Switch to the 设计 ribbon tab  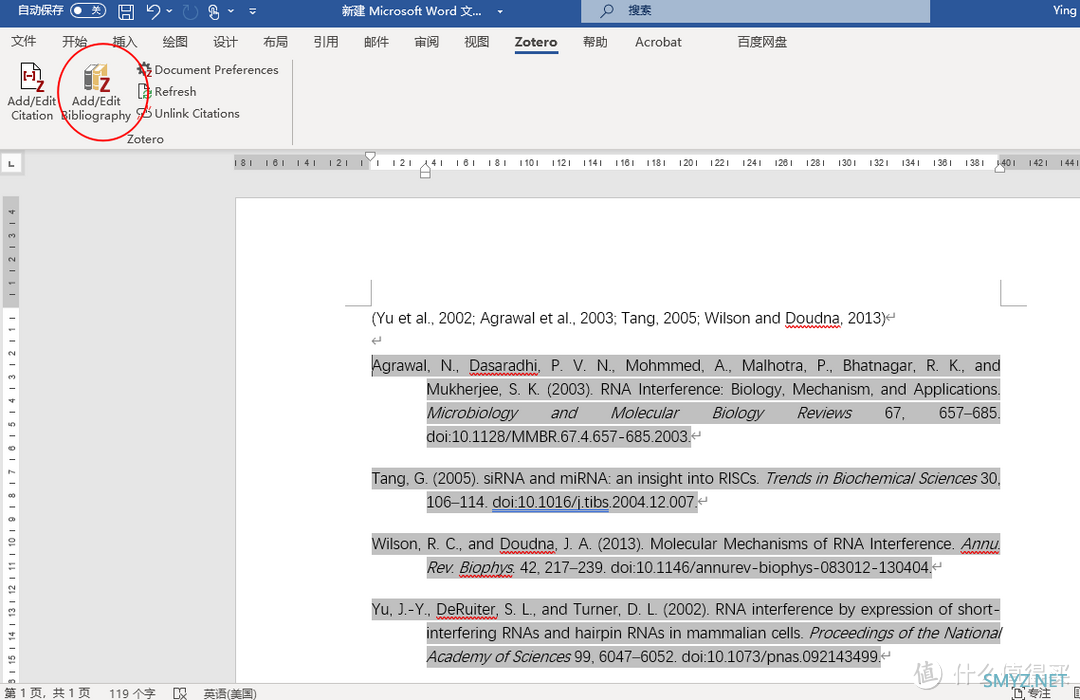point(225,41)
